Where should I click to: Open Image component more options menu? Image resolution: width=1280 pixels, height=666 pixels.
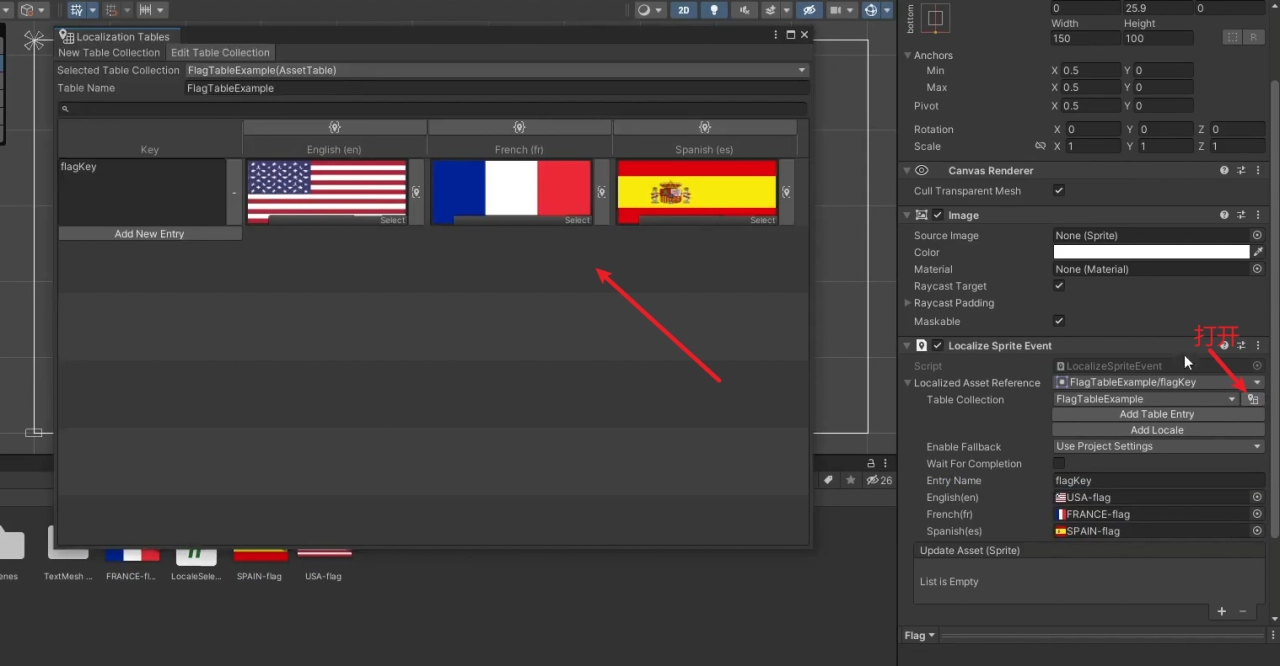[1258, 215]
